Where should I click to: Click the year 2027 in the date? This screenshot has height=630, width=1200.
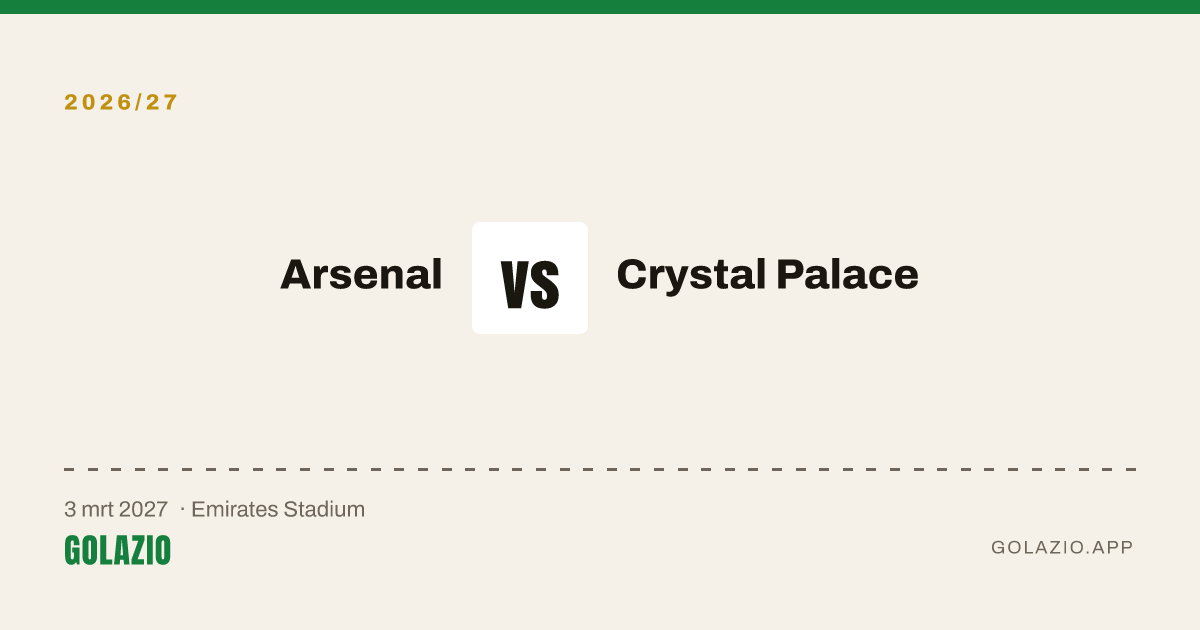click(x=143, y=509)
